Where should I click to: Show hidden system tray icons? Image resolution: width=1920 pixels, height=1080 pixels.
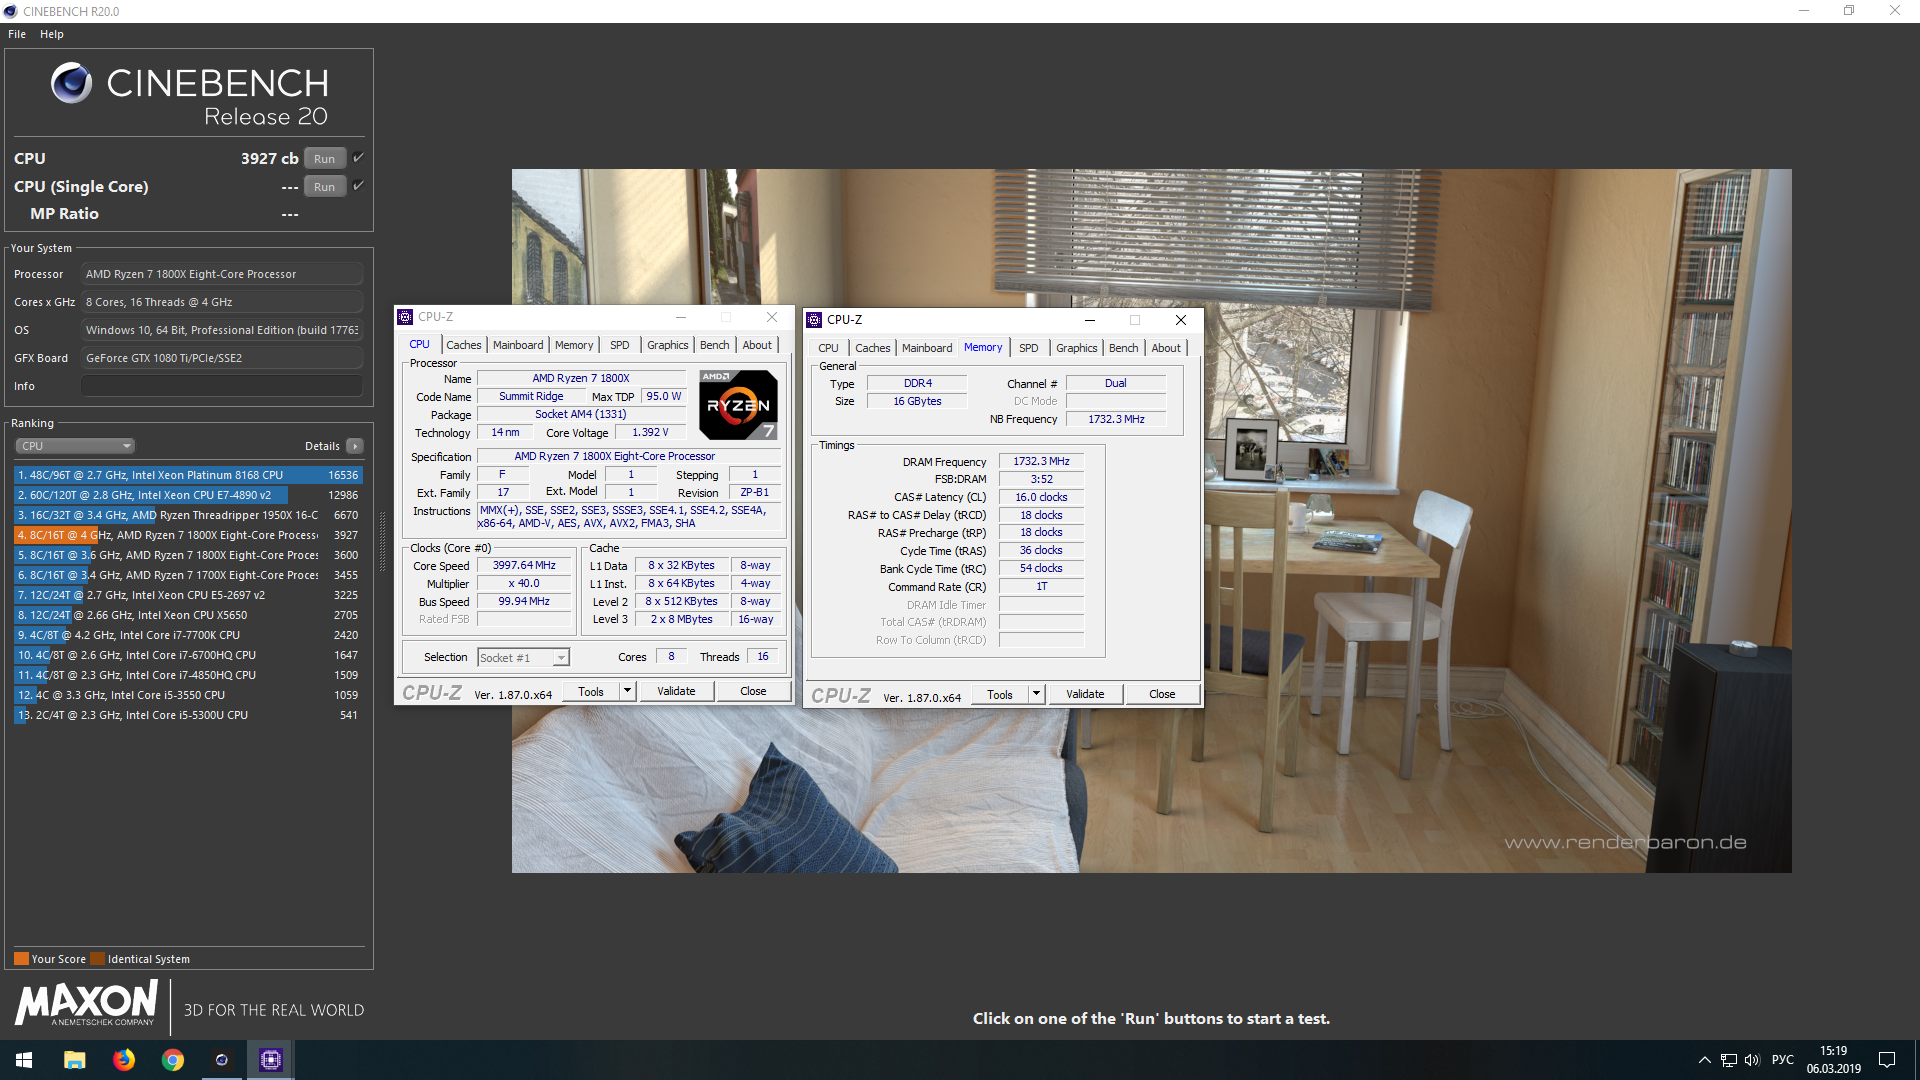pyautogui.click(x=1704, y=1060)
